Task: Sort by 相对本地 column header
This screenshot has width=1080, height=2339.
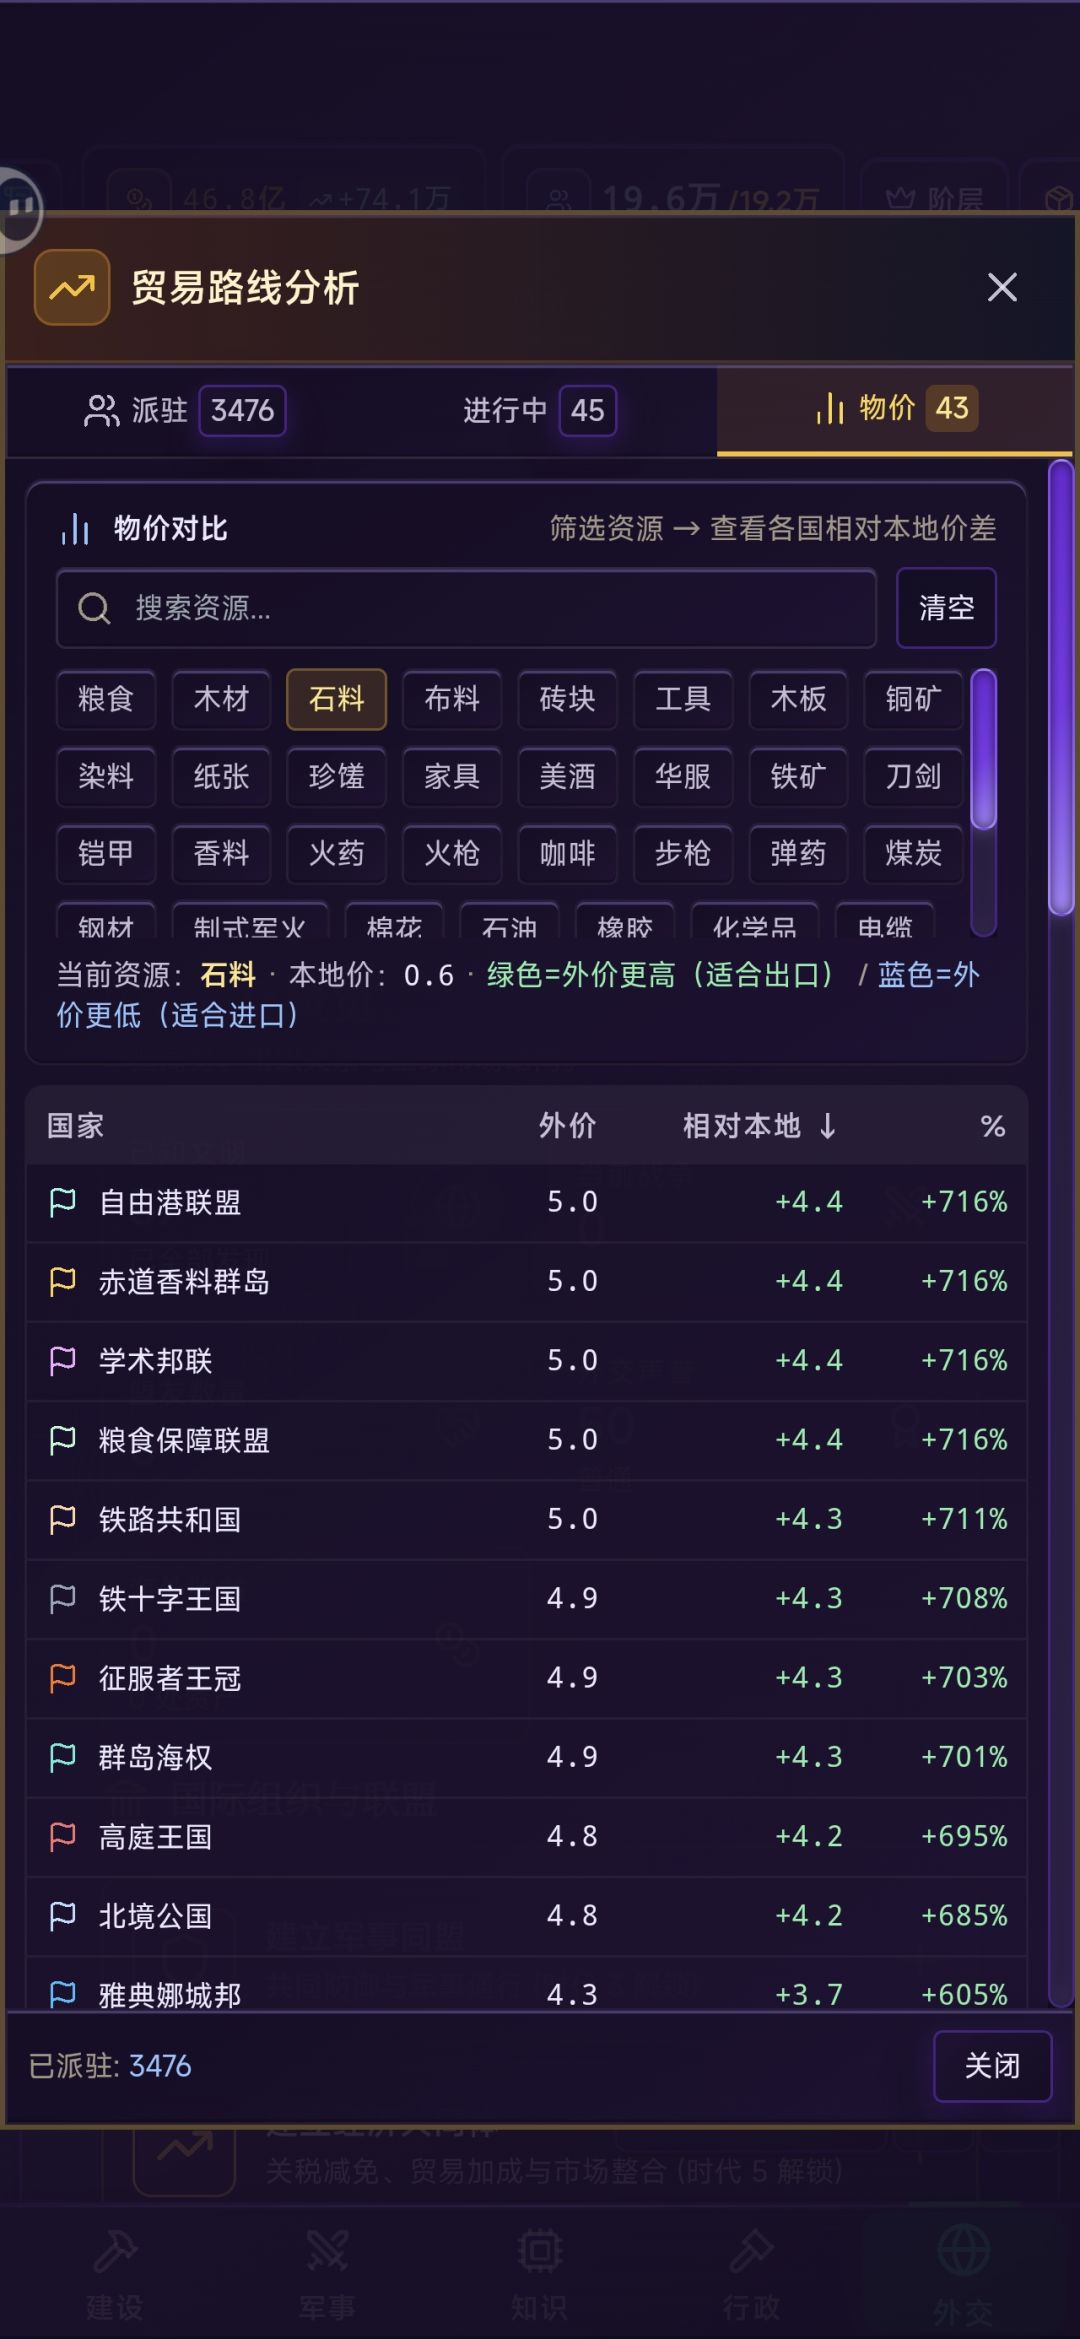Action: [759, 1127]
